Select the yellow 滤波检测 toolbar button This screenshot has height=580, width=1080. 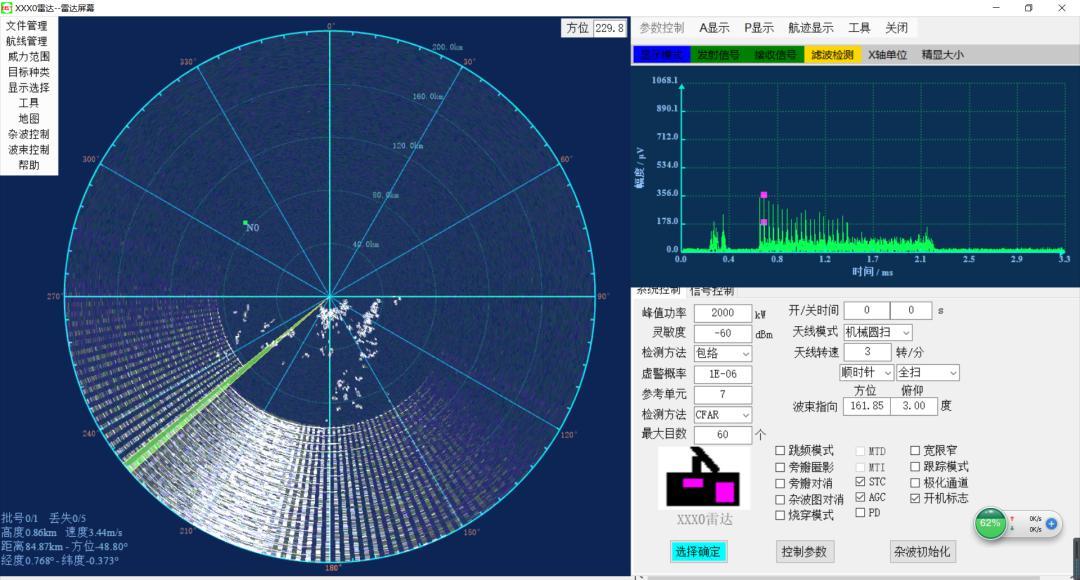coord(832,55)
